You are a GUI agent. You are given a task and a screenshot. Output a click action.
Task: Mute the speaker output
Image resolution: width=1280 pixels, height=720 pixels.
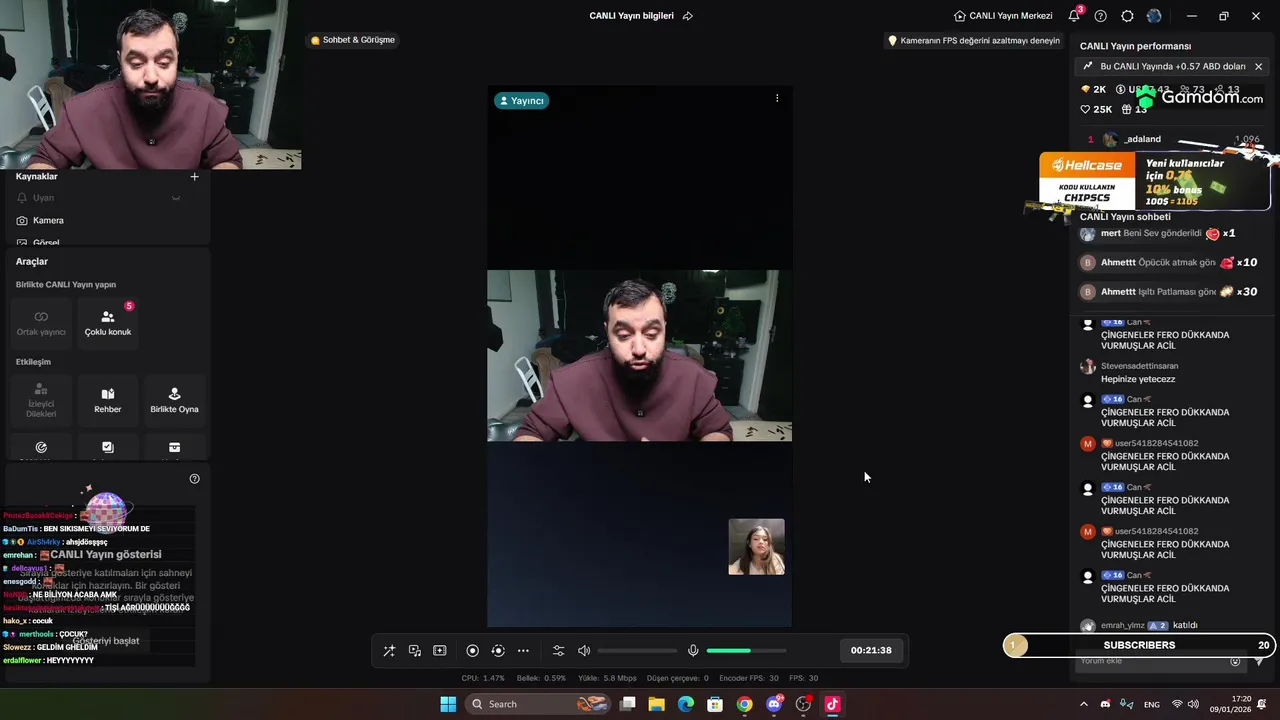tap(584, 651)
